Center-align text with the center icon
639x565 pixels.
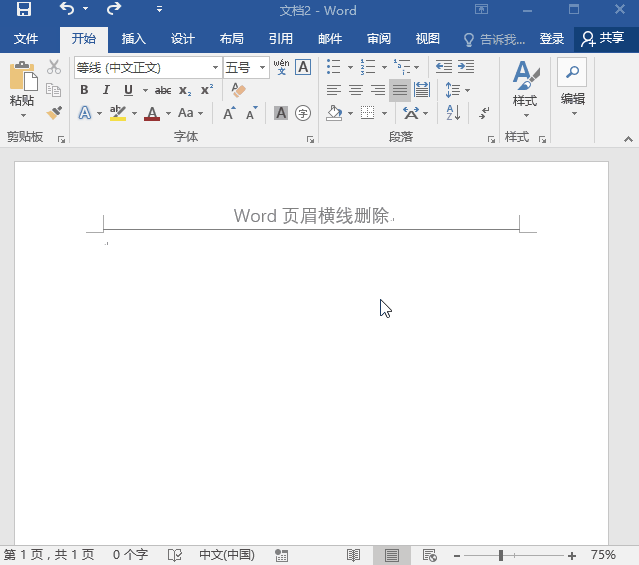(356, 90)
